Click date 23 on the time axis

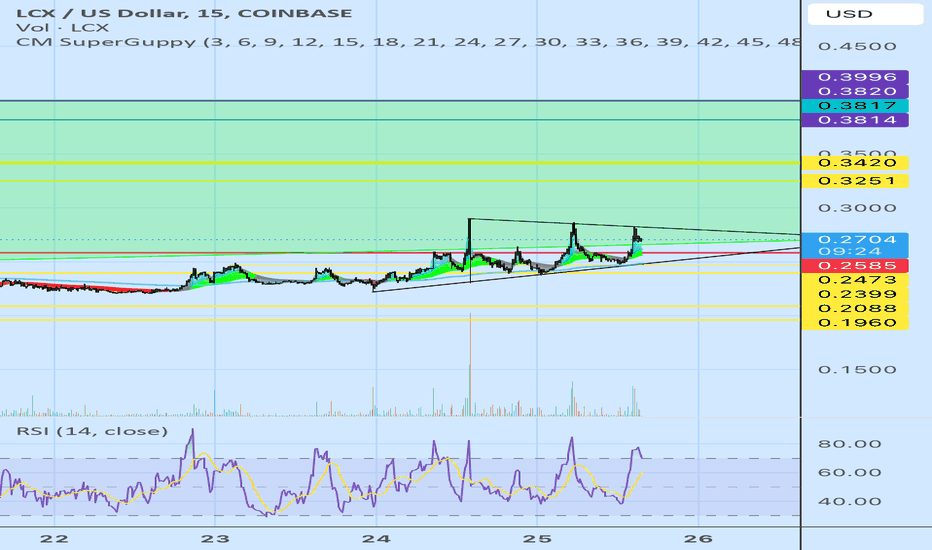(x=215, y=539)
